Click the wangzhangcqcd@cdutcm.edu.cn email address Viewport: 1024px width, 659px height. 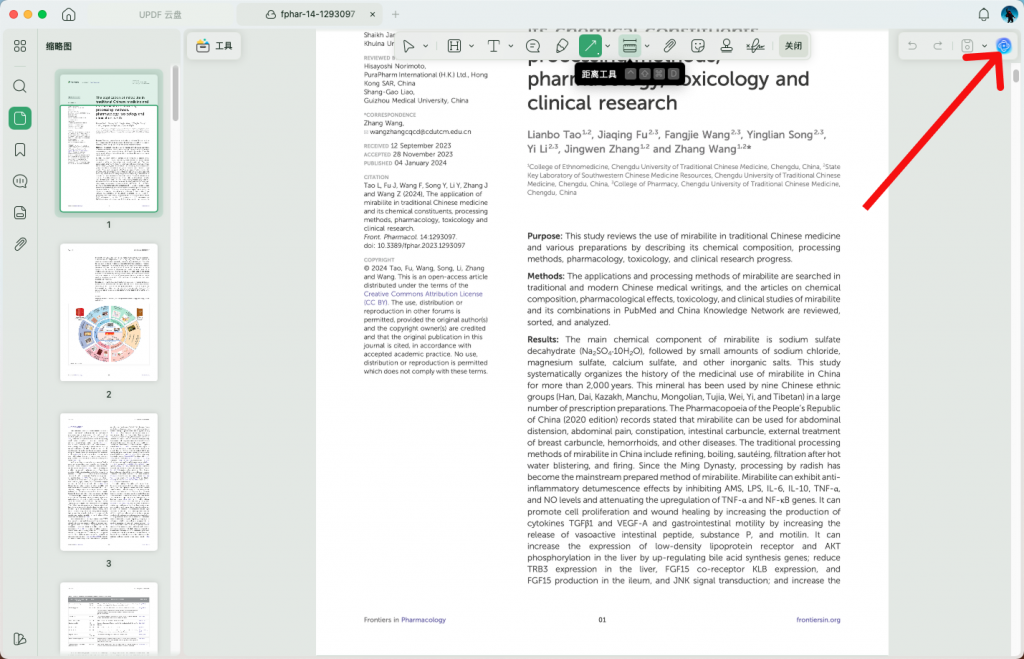coord(421,132)
